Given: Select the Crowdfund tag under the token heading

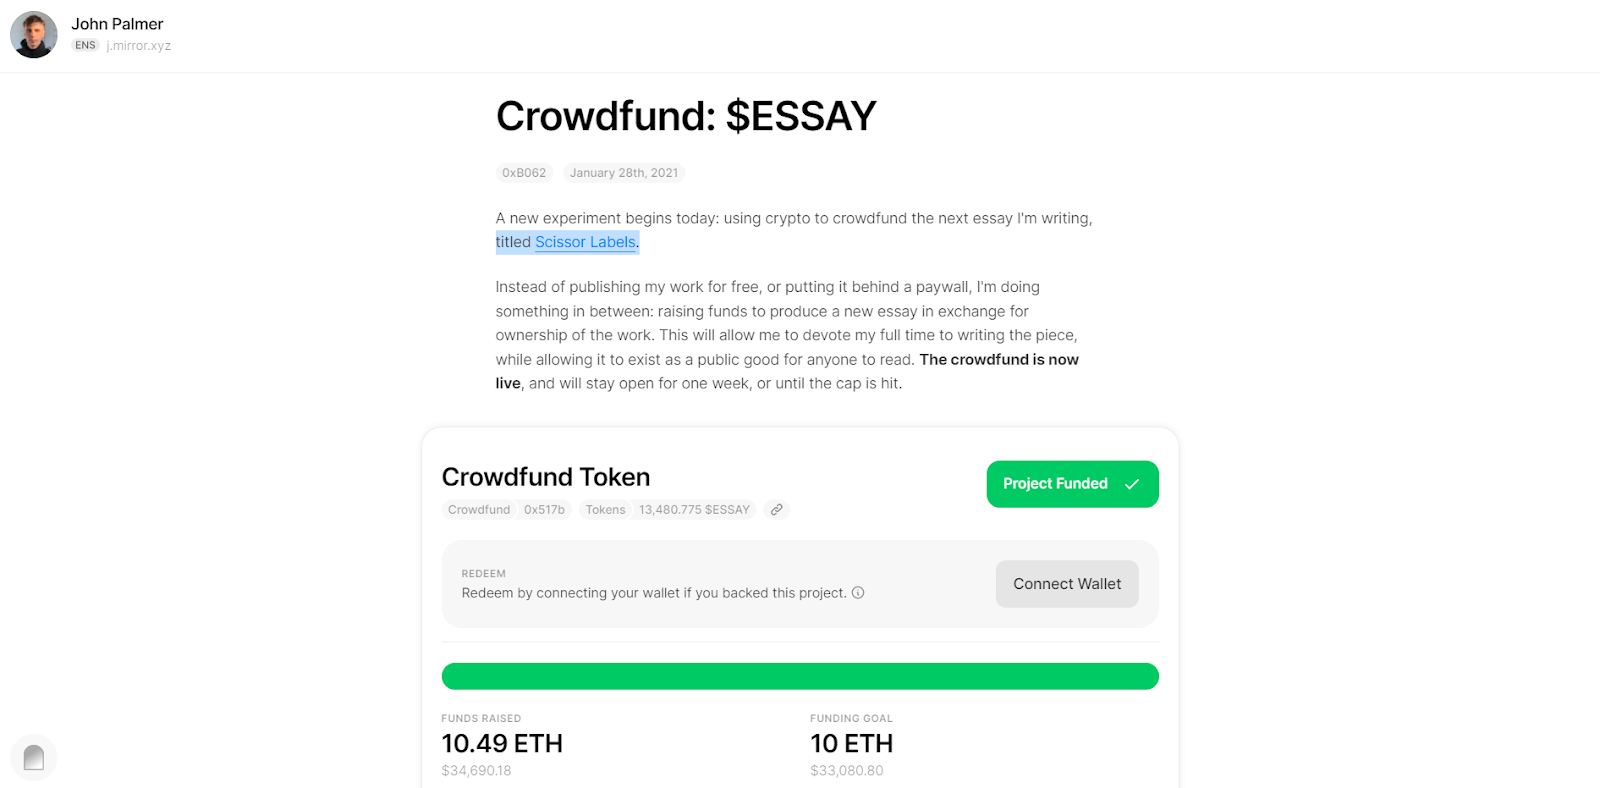Looking at the screenshot, I should click(x=479, y=510).
